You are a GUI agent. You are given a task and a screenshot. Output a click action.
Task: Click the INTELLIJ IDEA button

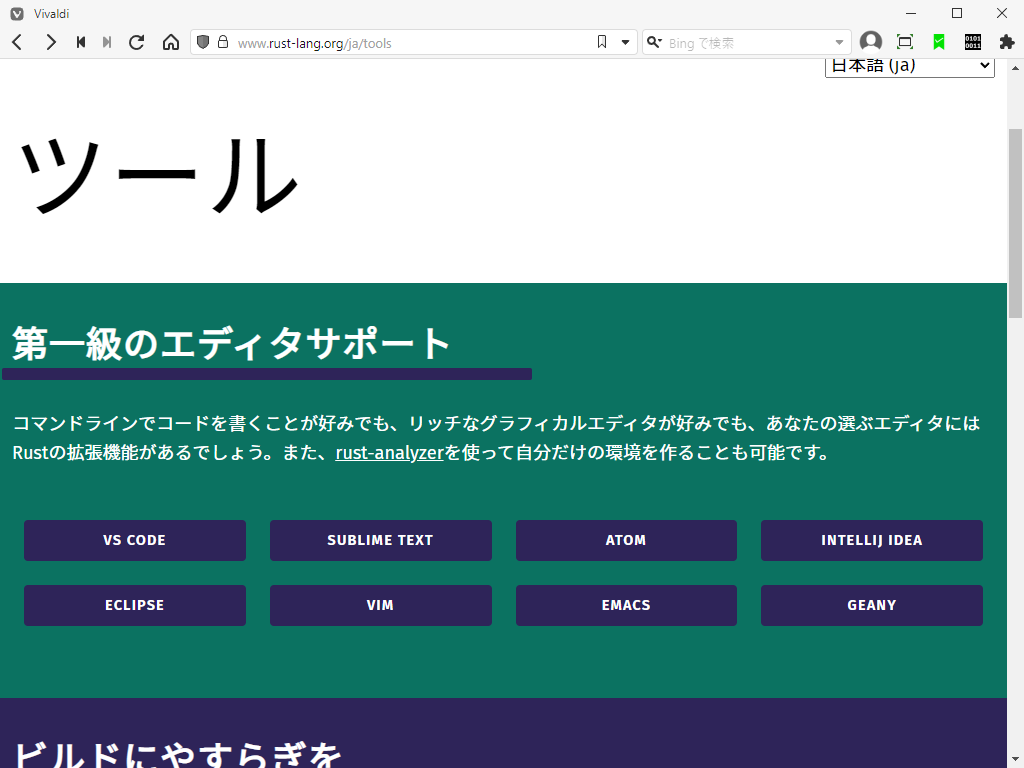tap(871, 540)
